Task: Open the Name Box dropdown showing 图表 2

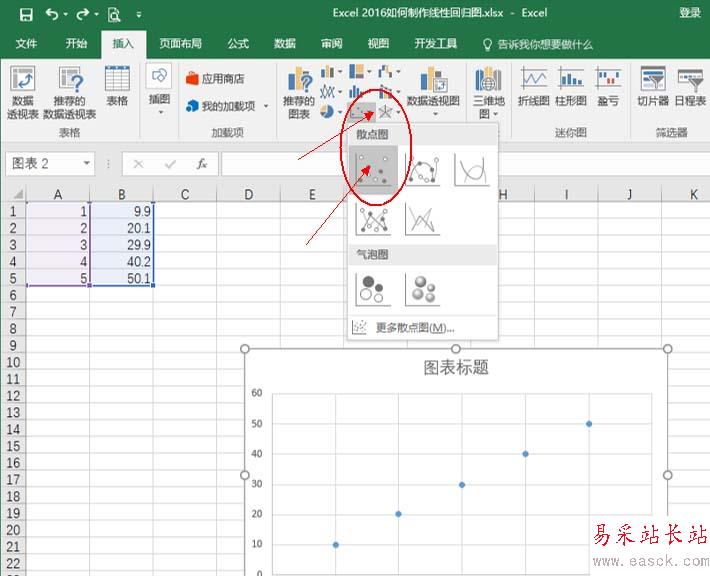Action: coord(86,163)
